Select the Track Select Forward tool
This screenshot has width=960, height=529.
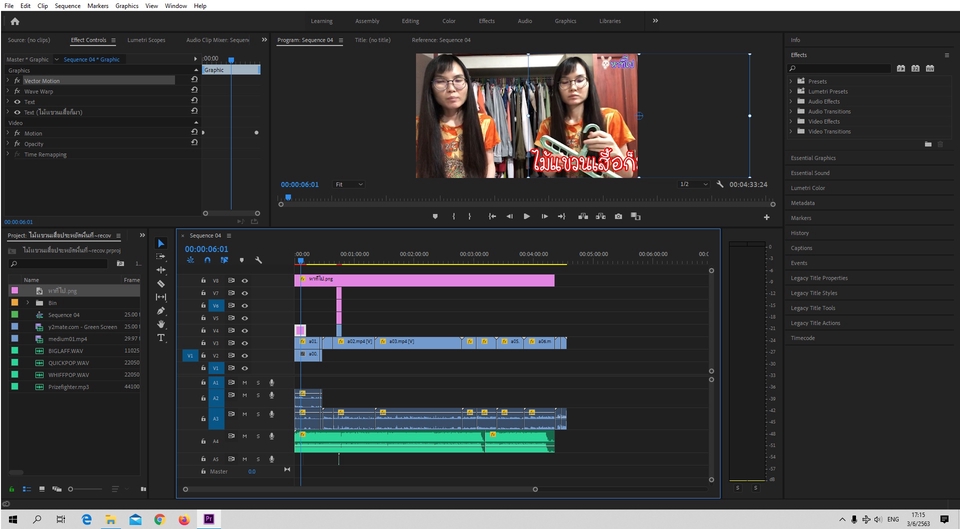[161, 257]
